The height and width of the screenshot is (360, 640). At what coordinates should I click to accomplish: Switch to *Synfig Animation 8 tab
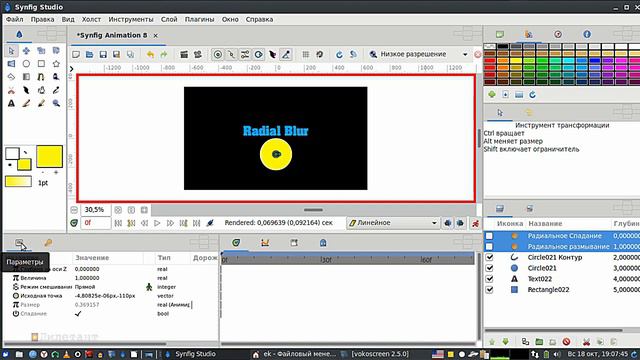[x=112, y=36]
